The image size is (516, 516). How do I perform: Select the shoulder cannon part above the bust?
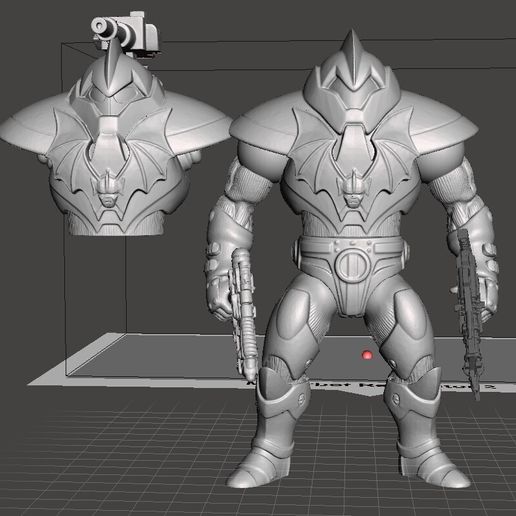click(126, 34)
